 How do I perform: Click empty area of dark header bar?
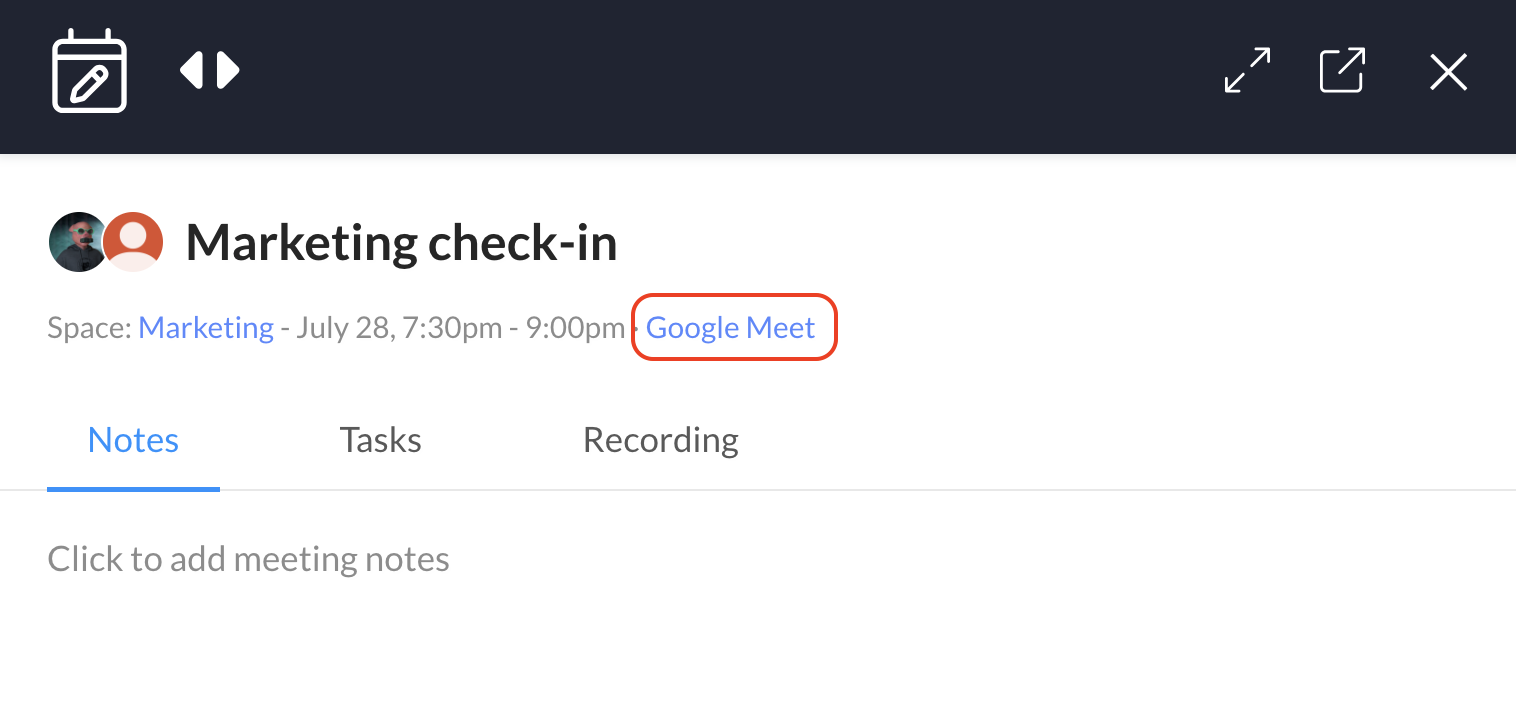click(730, 76)
